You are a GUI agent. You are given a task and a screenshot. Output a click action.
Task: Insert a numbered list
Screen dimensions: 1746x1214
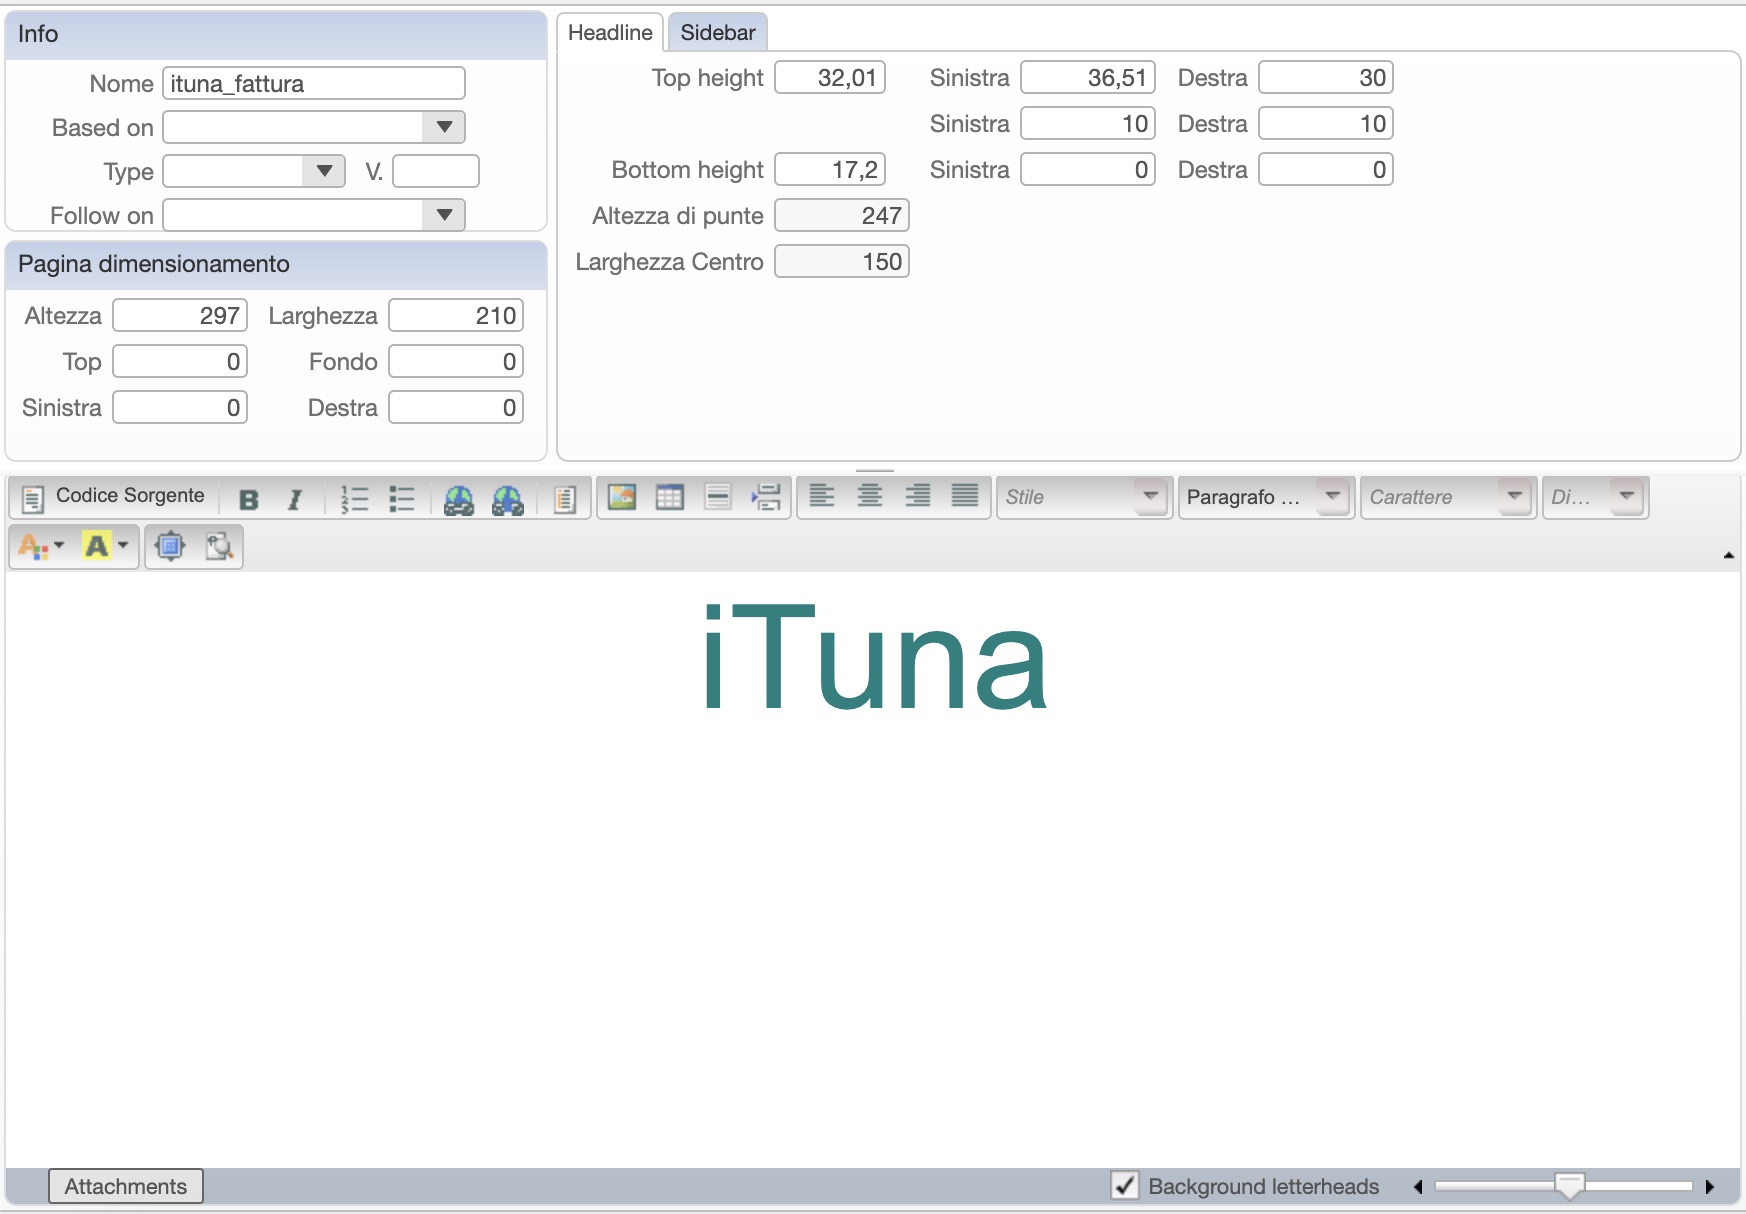pos(354,499)
